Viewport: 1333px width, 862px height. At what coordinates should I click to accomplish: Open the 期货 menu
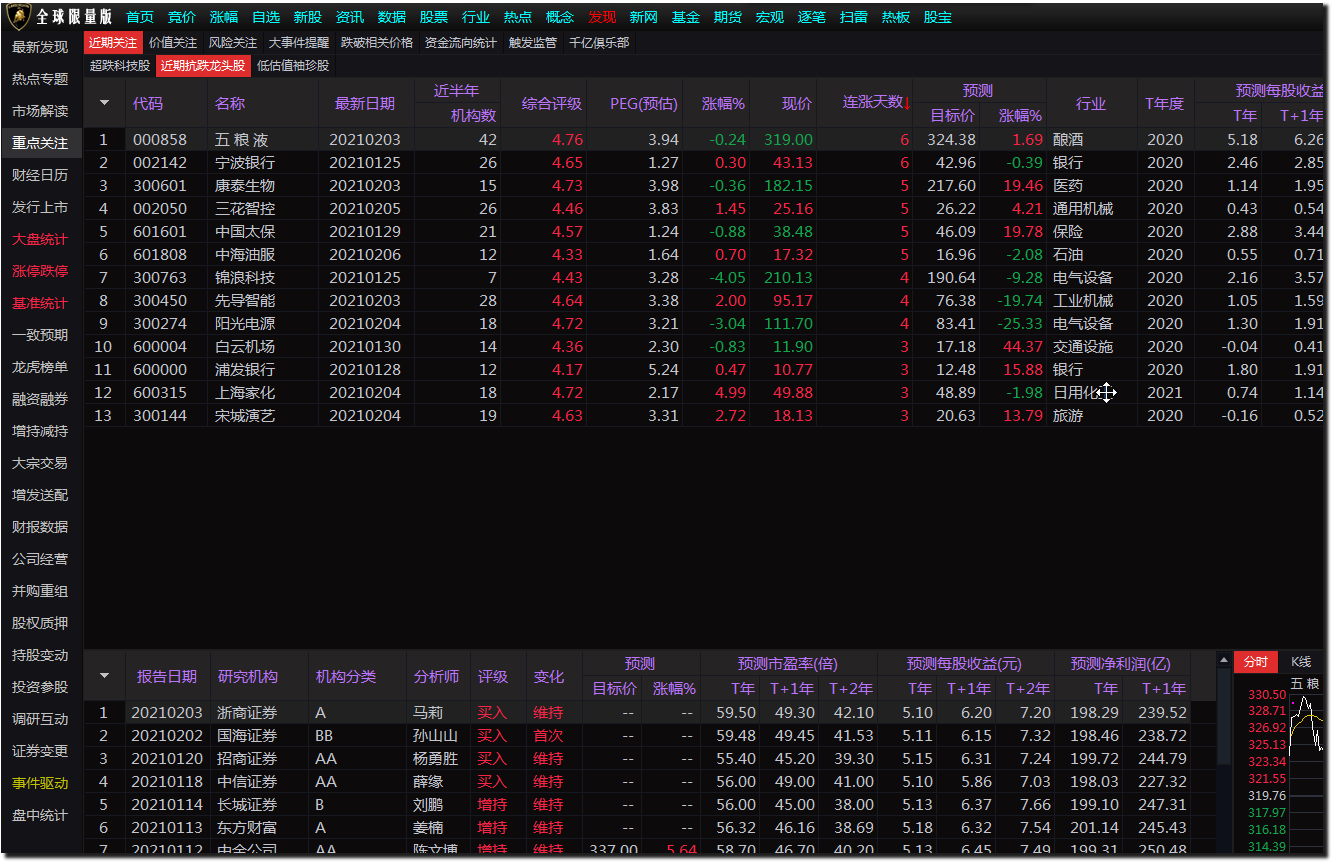click(x=728, y=17)
